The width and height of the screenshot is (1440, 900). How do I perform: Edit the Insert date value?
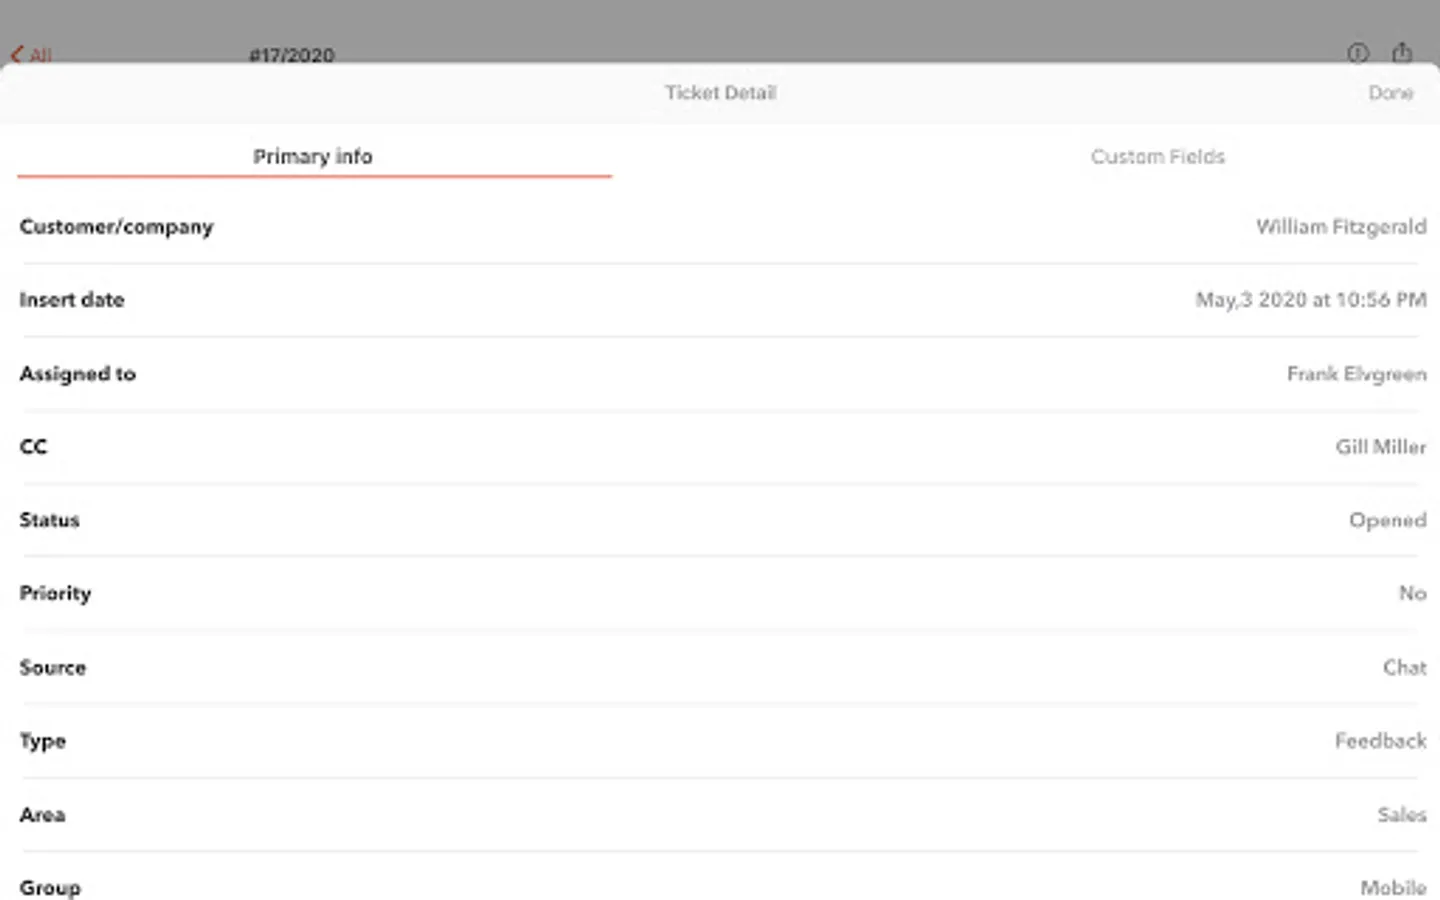[1310, 300]
